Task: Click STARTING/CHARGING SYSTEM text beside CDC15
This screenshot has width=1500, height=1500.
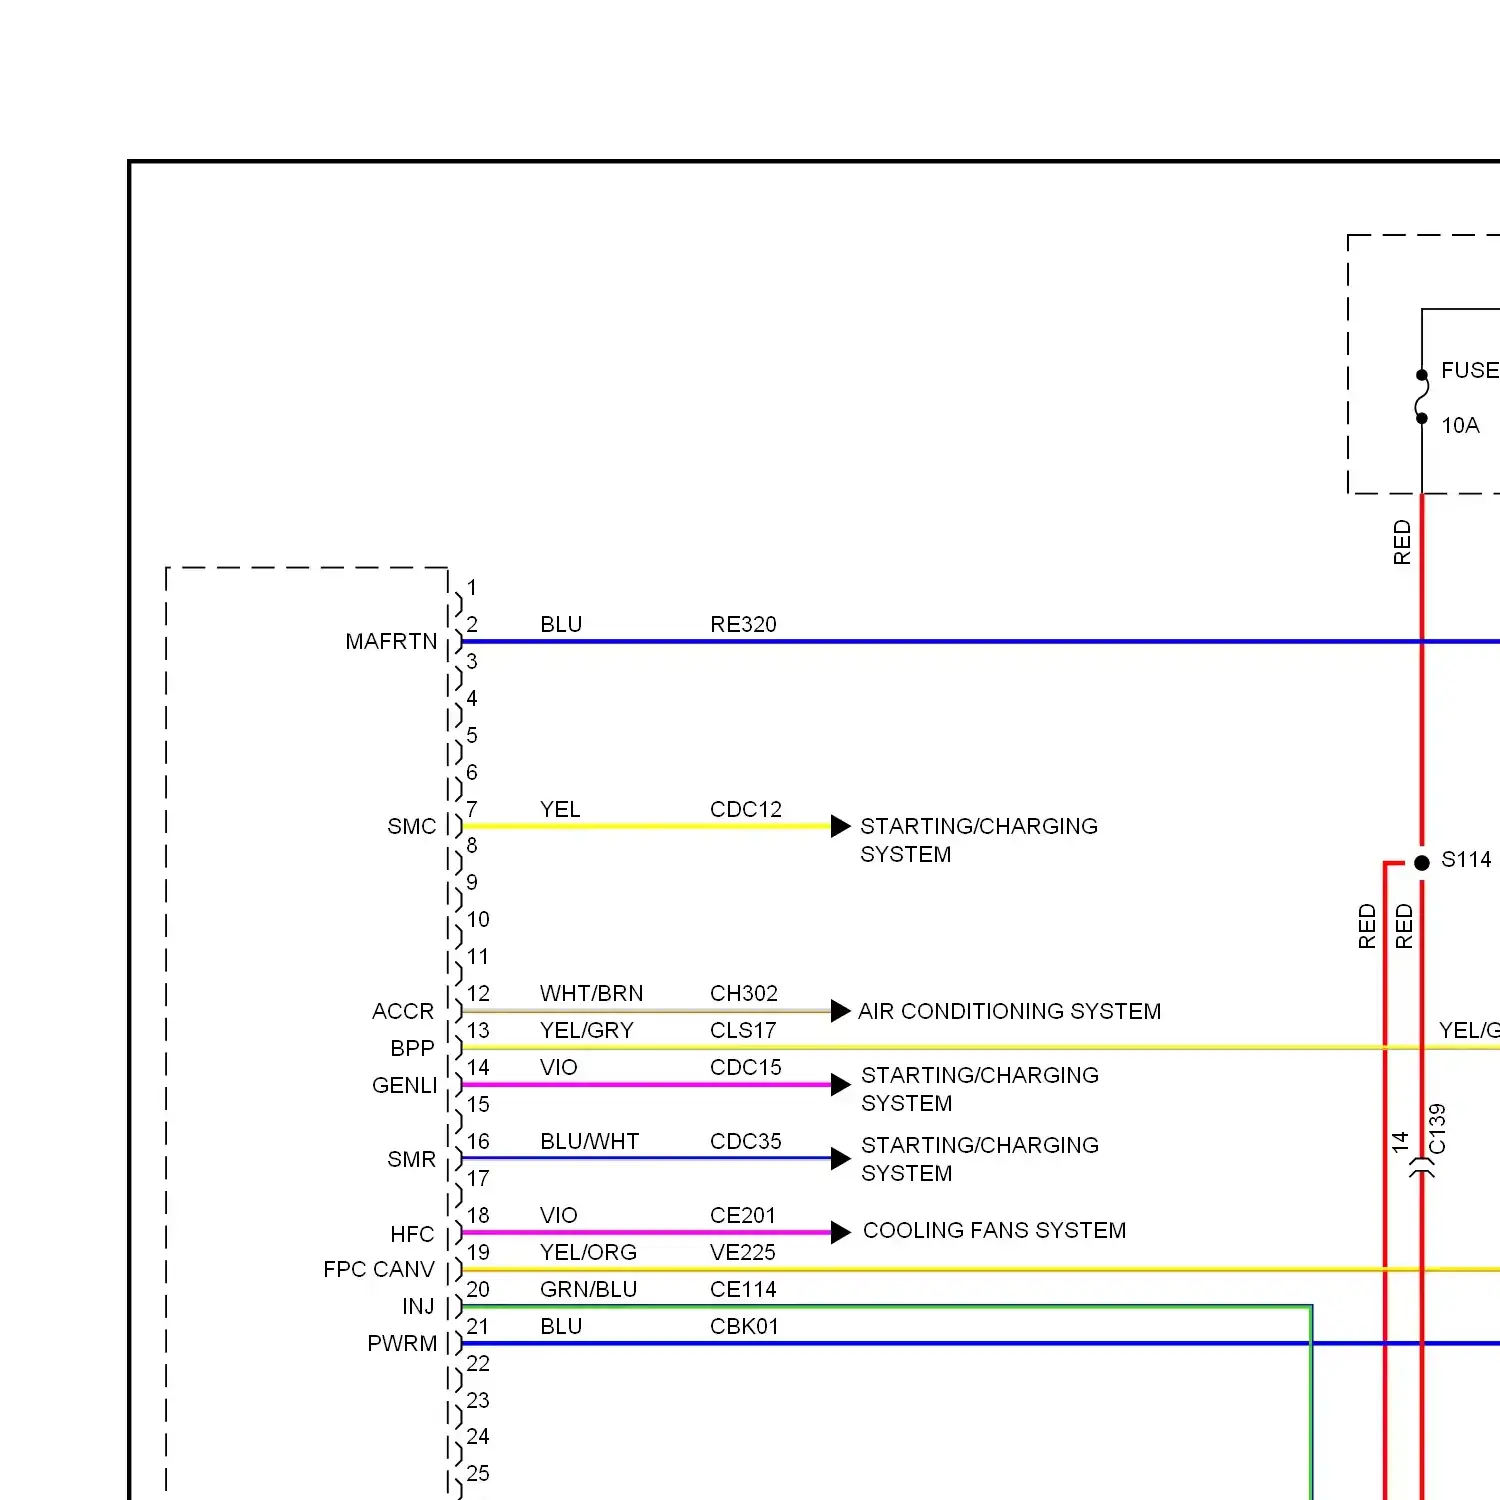Action: (x=980, y=1089)
